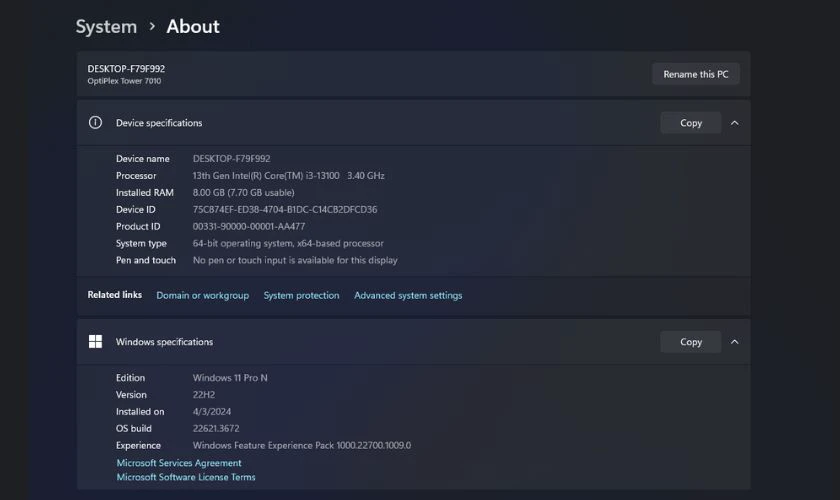Click the Windows 11 Pro N edition value

click(x=230, y=378)
